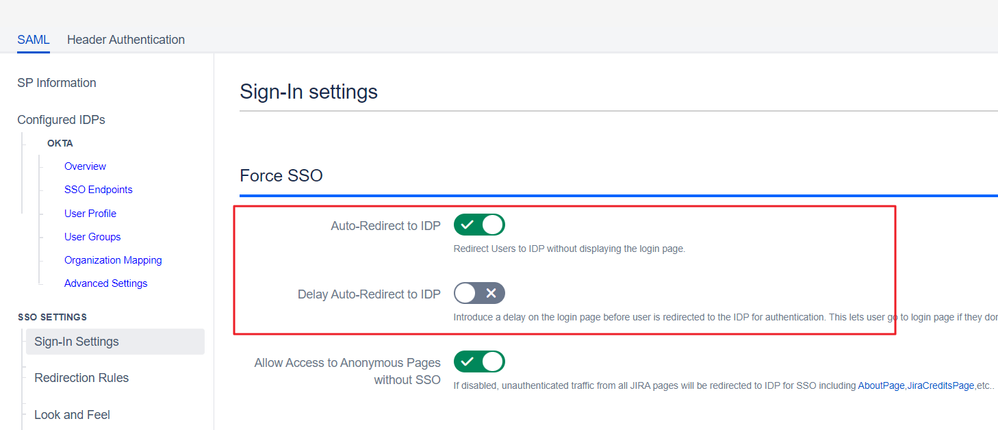Open the User Groups link

92,237
